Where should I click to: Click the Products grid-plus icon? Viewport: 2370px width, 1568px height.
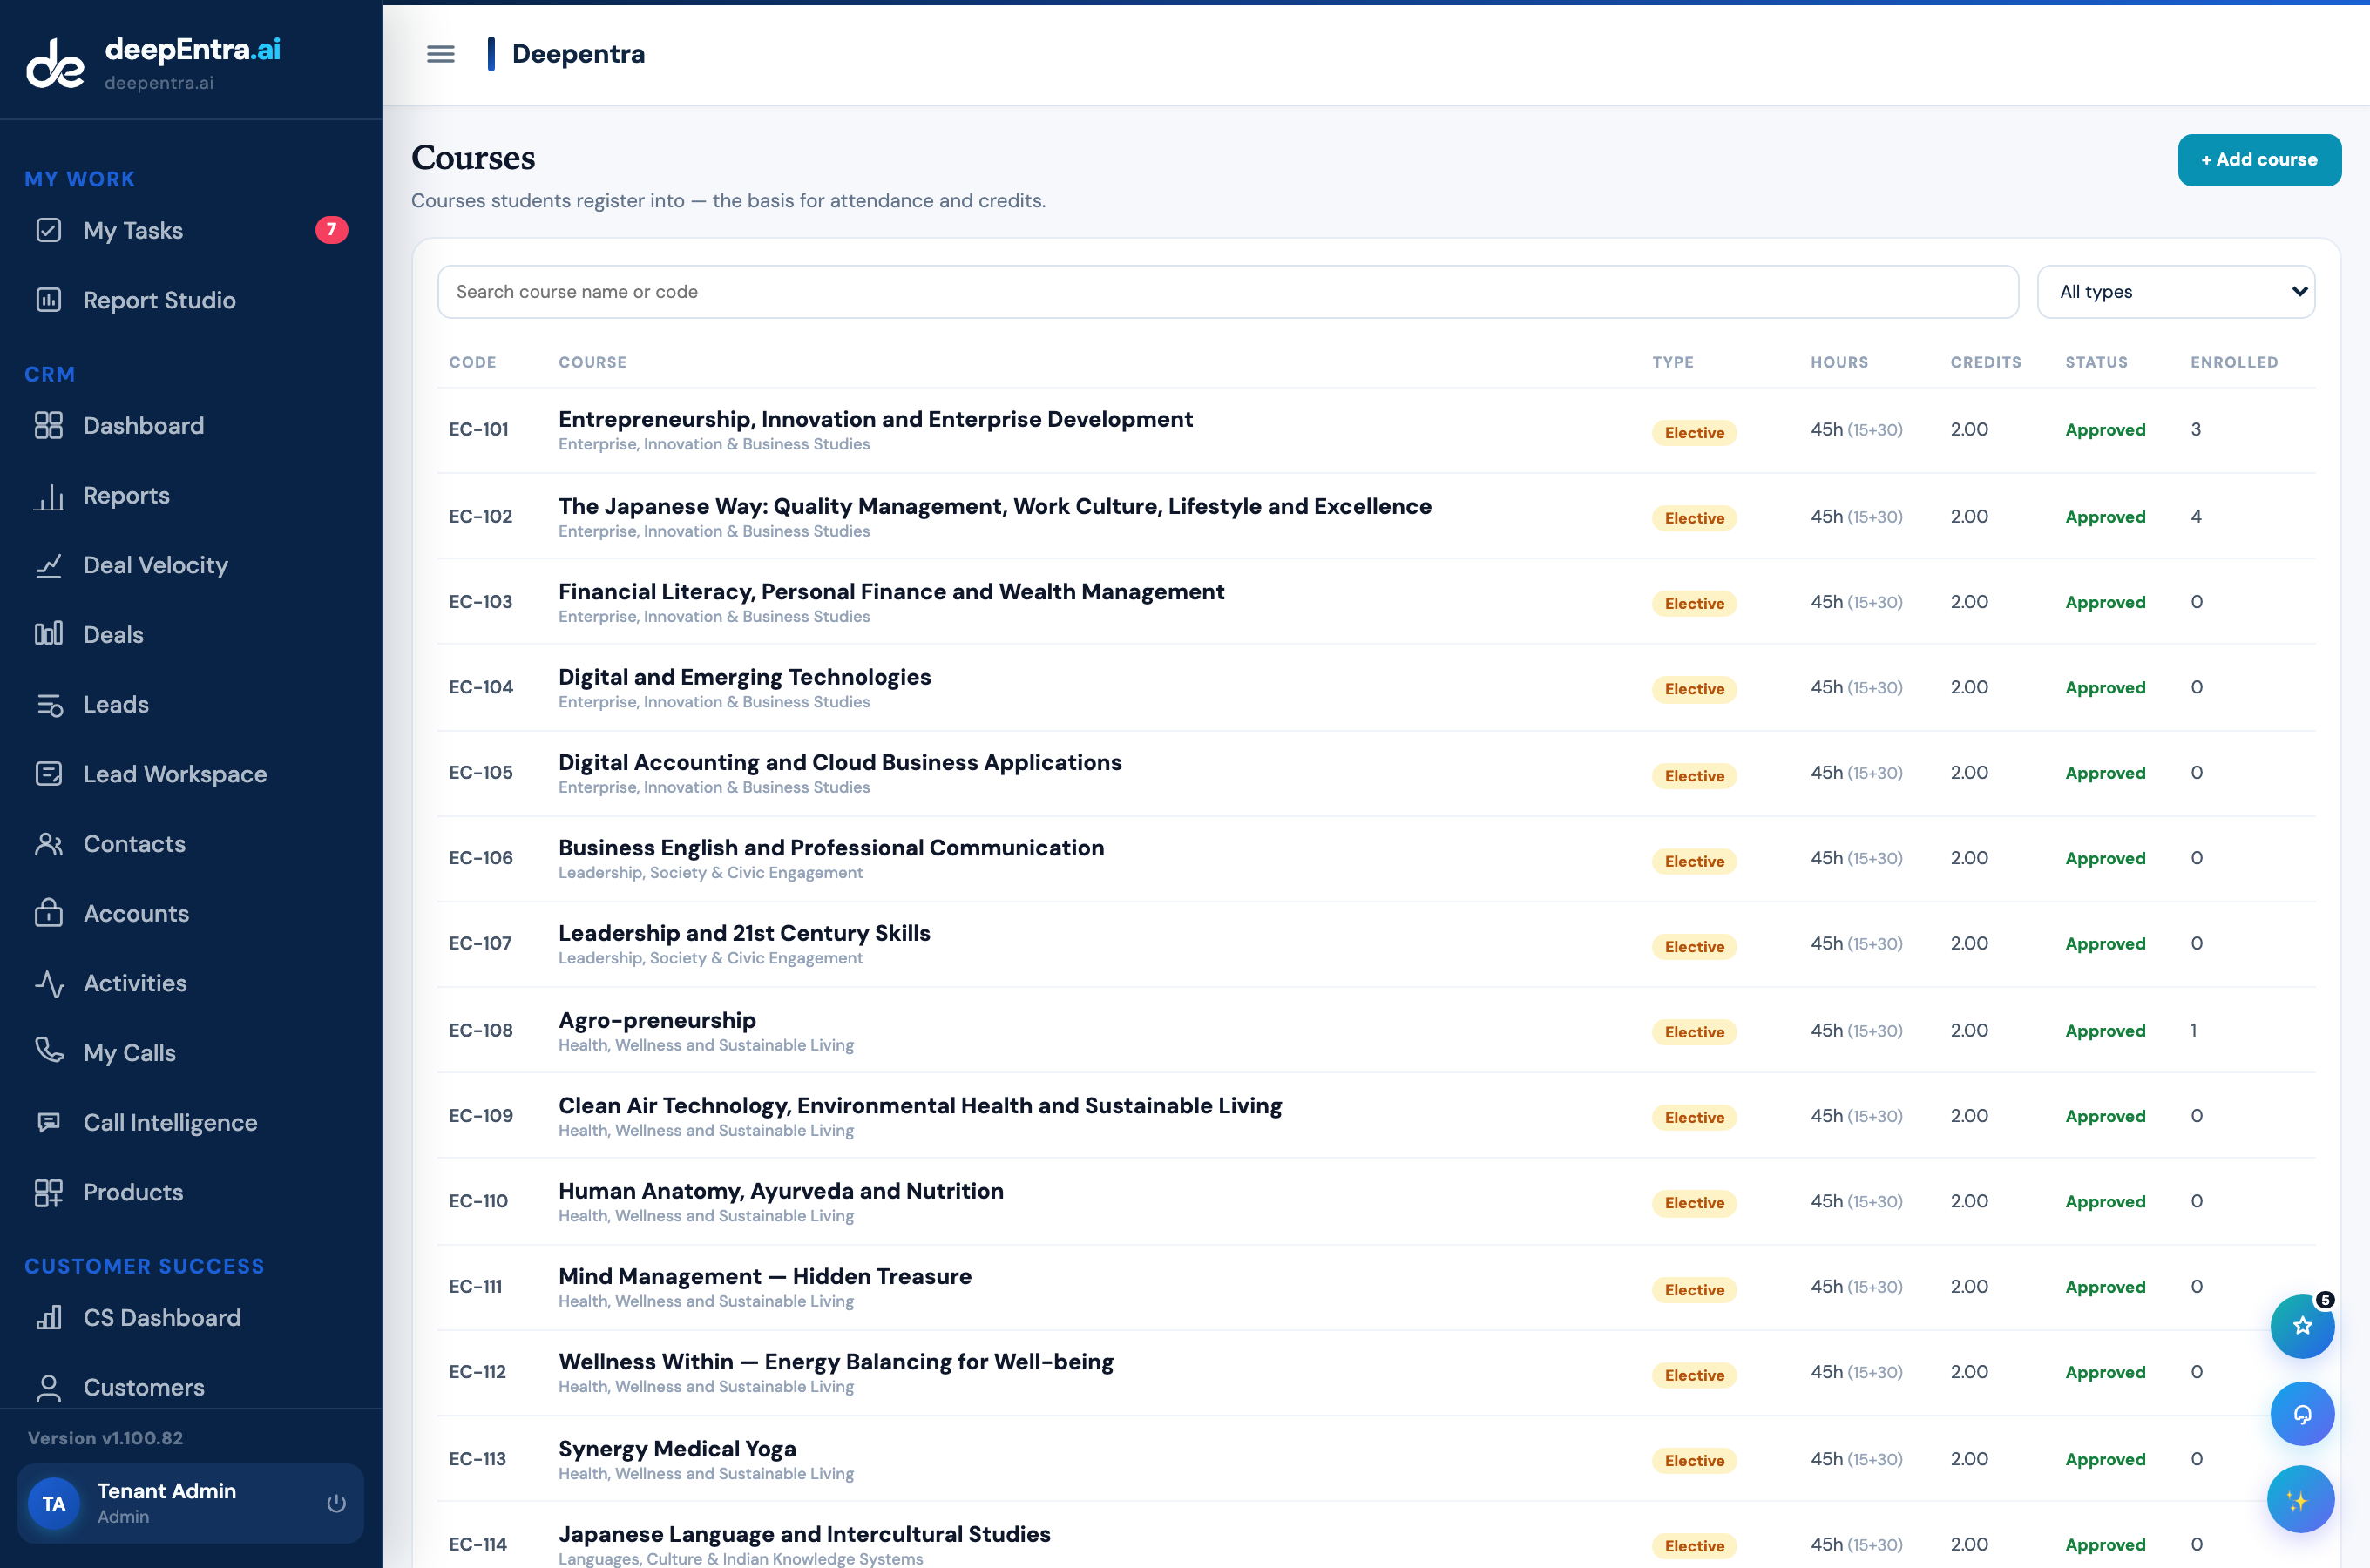[x=49, y=1192]
